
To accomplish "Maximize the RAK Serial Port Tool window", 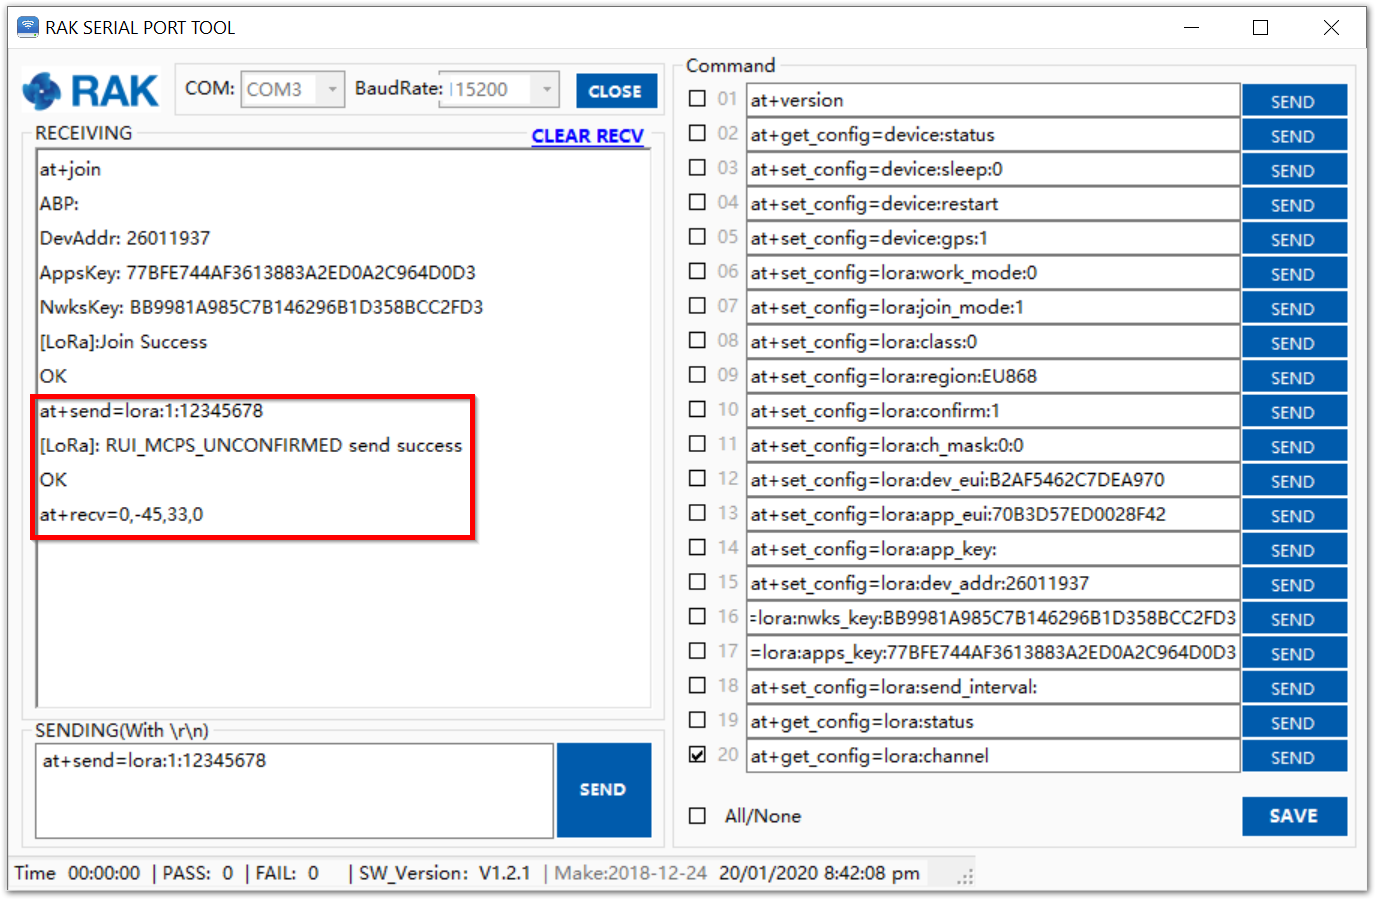I will pos(1261,28).
